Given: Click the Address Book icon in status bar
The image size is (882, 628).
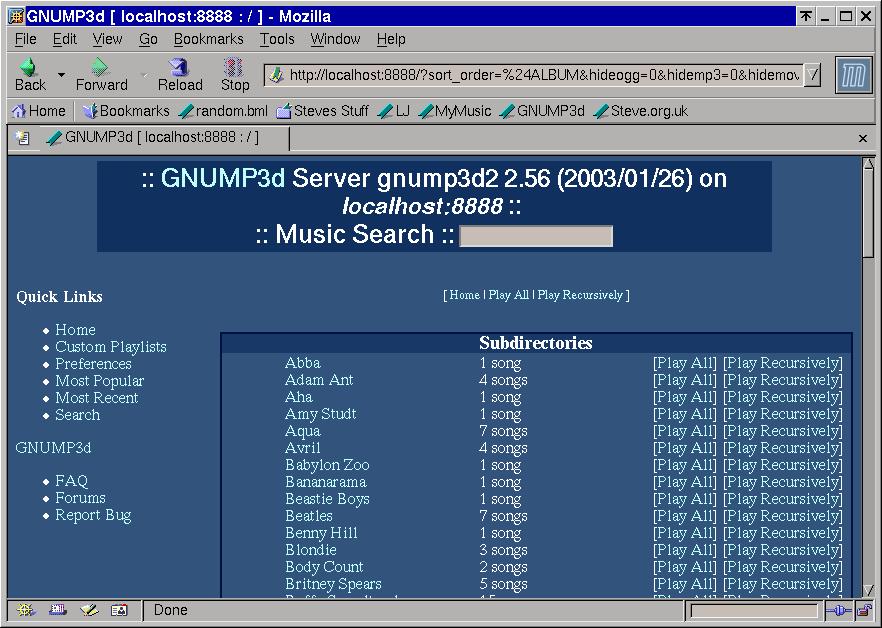Looking at the screenshot, I should (119, 610).
